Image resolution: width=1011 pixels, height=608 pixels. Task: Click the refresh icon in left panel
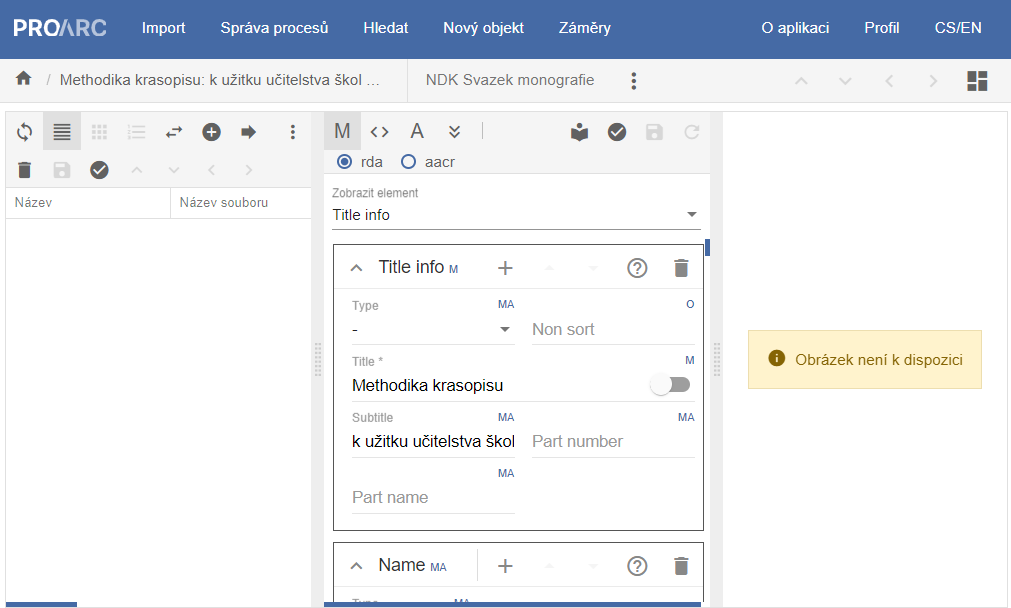(x=24, y=131)
